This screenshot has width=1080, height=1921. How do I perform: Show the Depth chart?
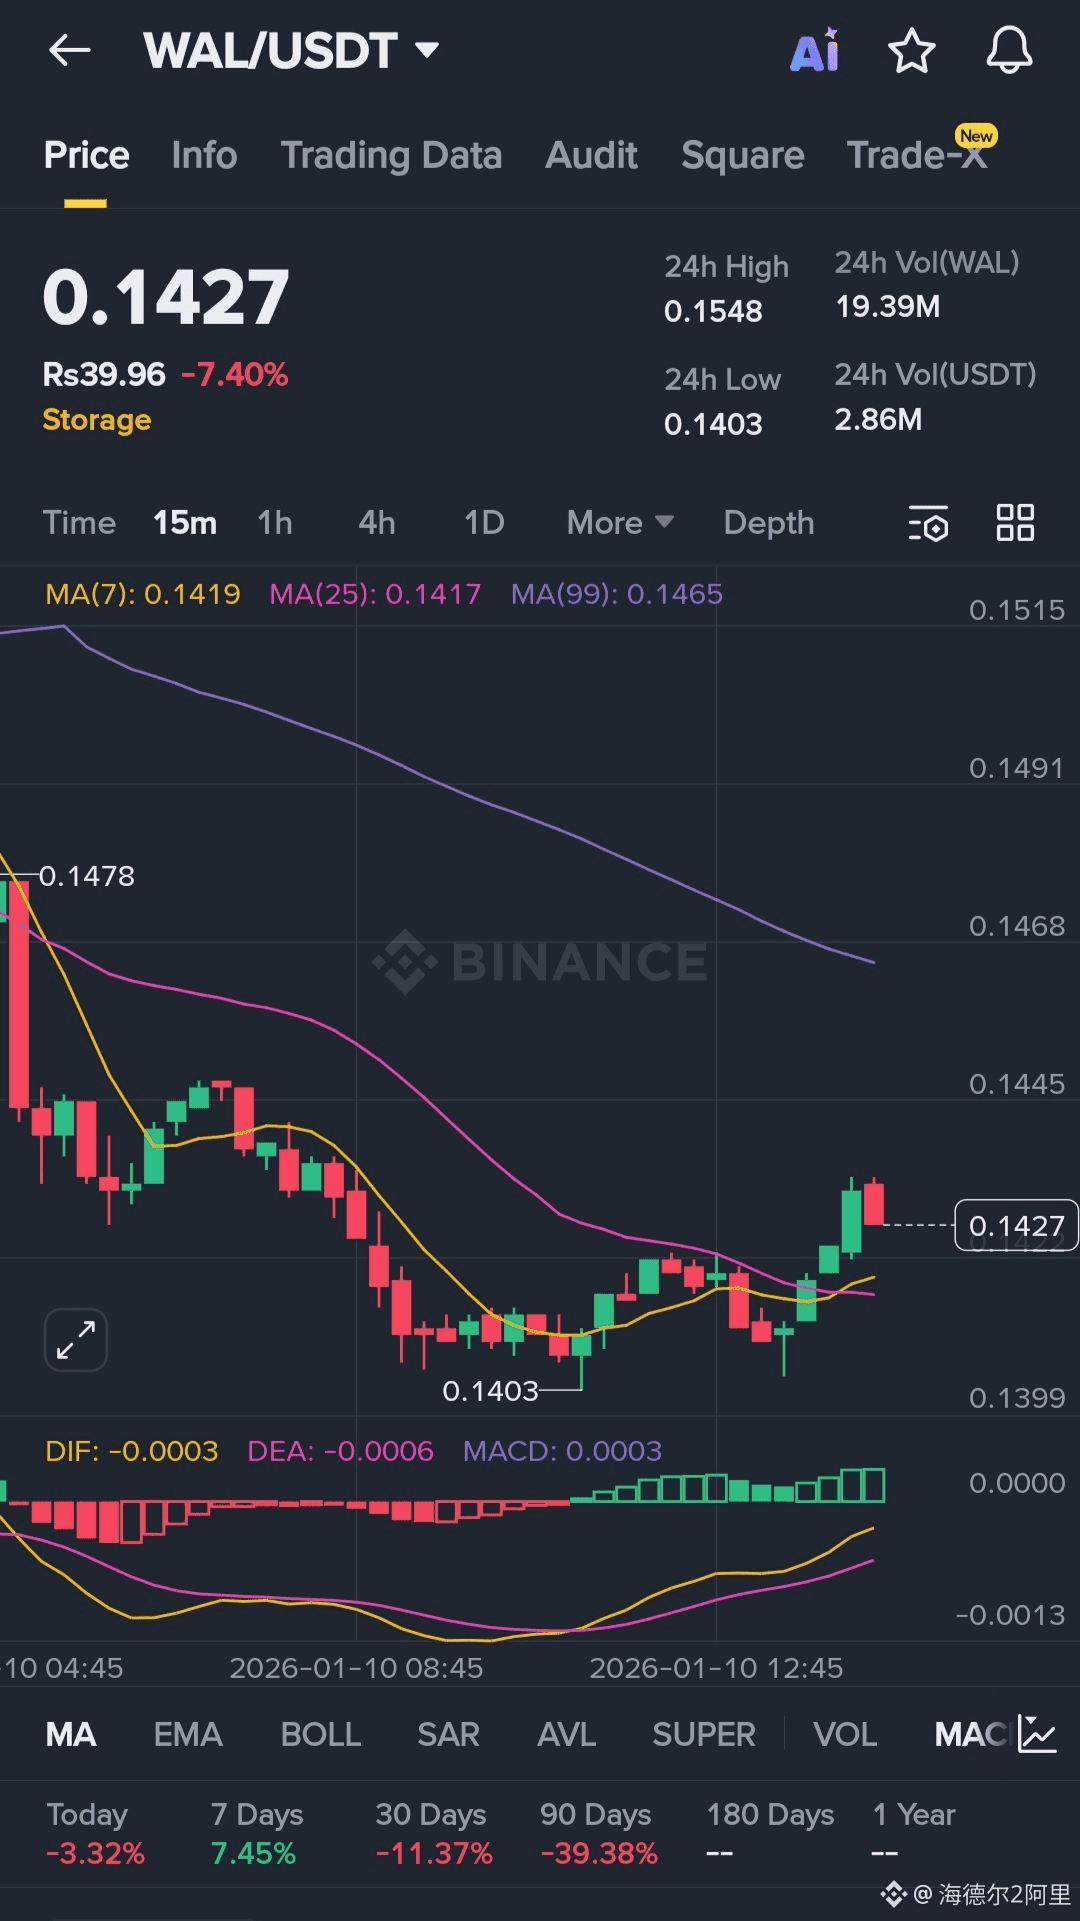point(768,523)
